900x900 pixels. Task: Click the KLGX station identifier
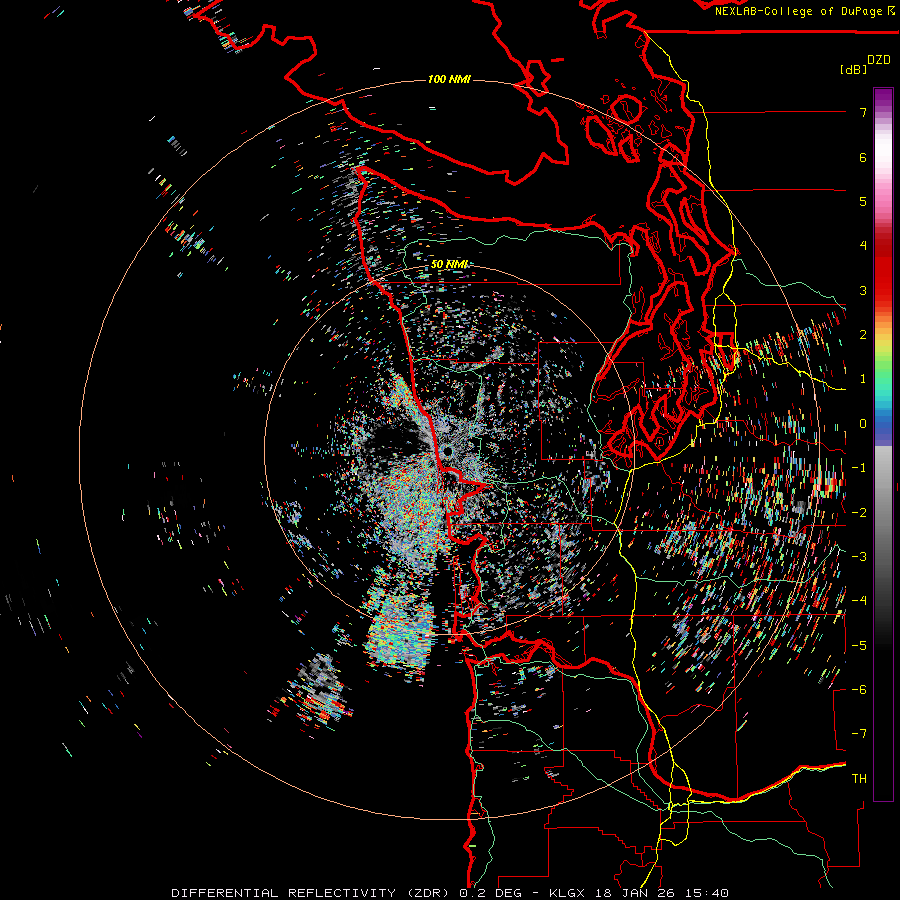[x=568, y=893]
